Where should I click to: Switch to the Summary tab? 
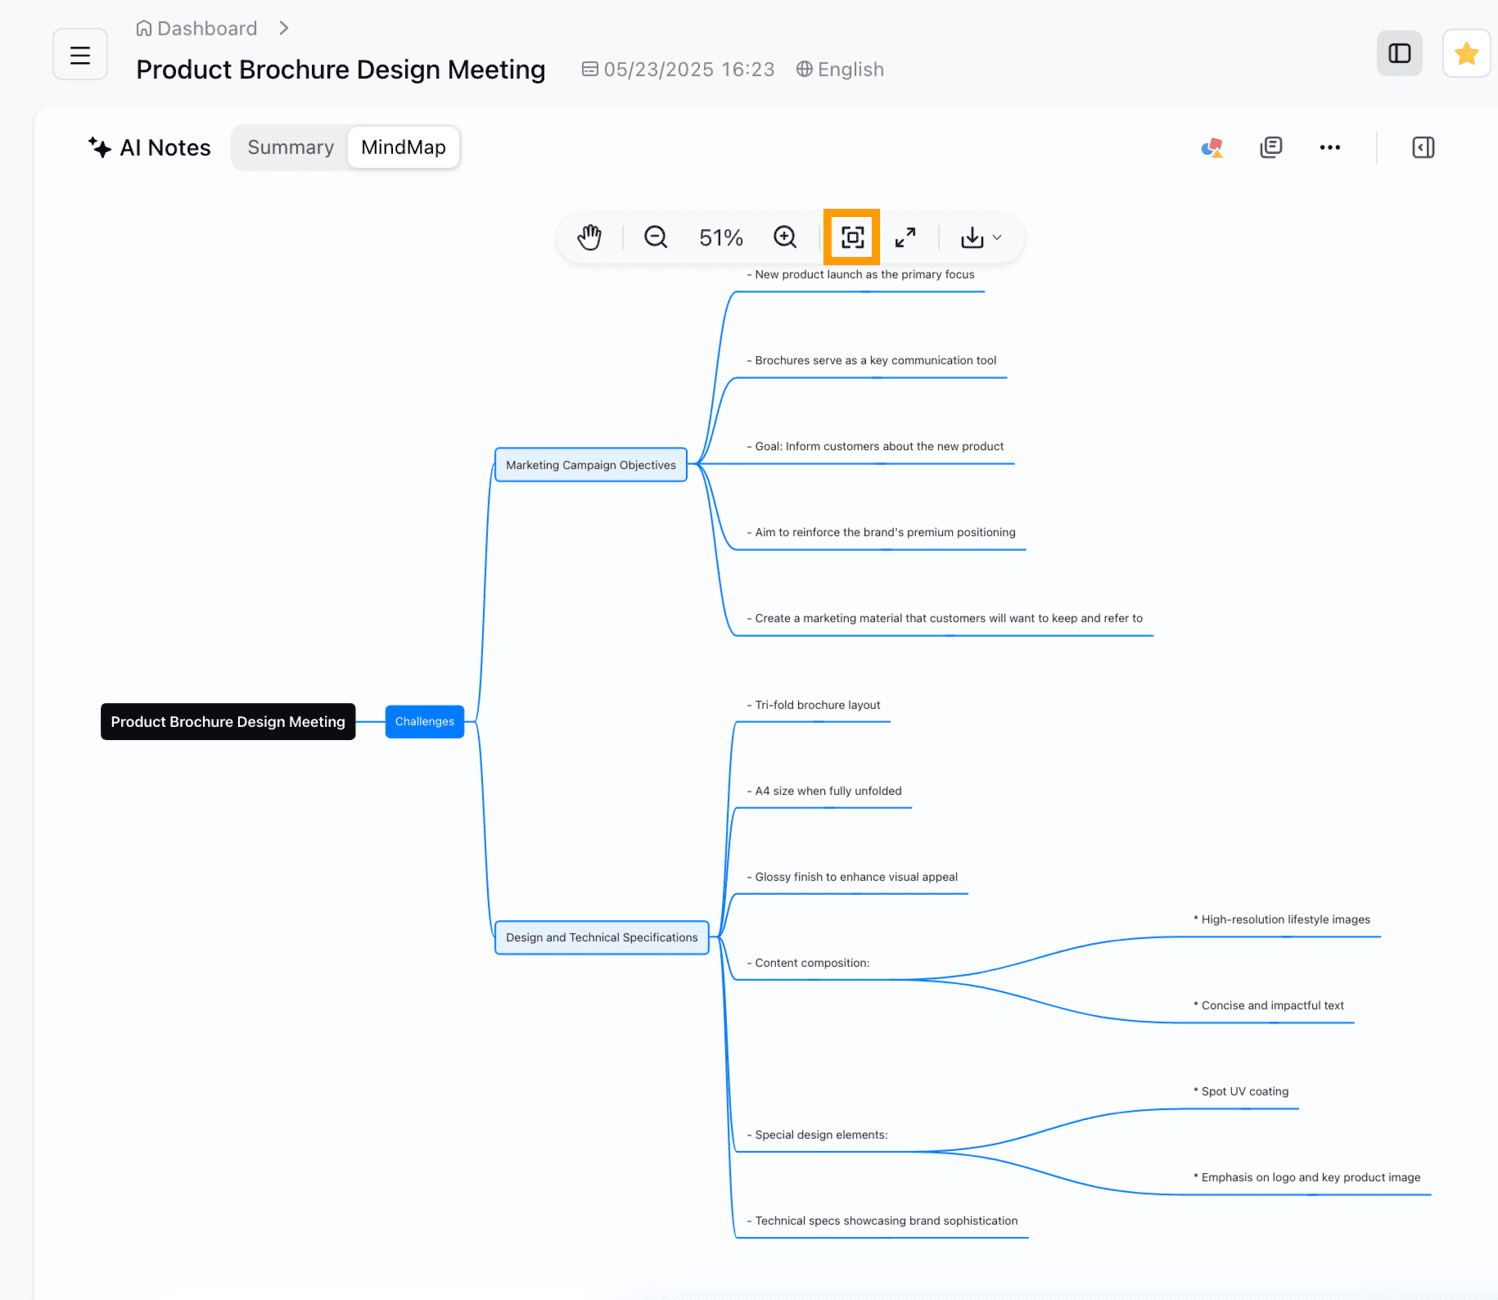click(x=291, y=147)
